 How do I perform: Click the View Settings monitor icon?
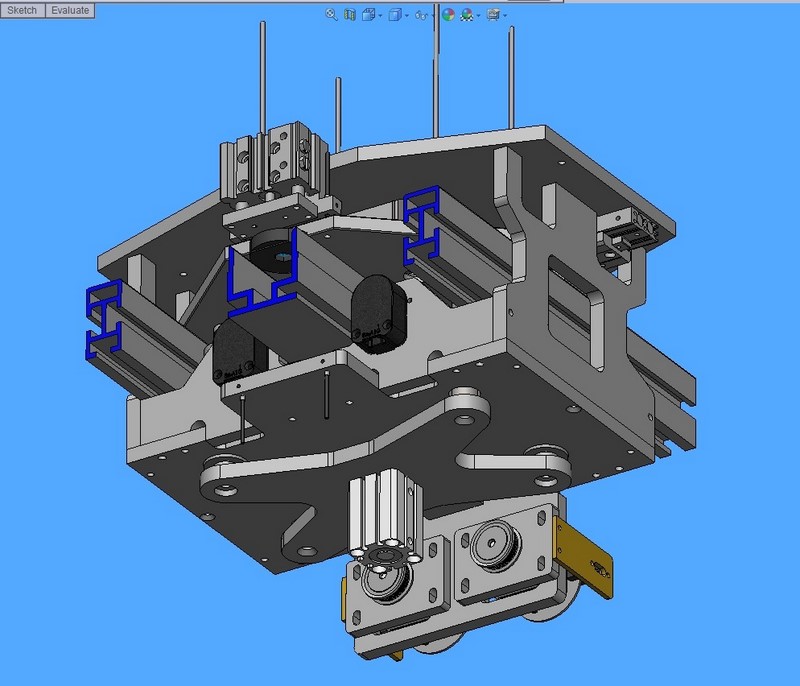pyautogui.click(x=492, y=15)
